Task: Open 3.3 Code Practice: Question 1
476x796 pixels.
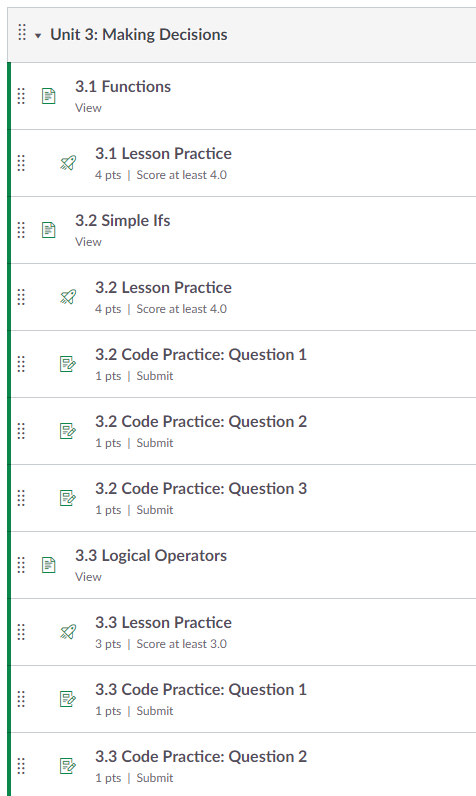Action: [201, 690]
